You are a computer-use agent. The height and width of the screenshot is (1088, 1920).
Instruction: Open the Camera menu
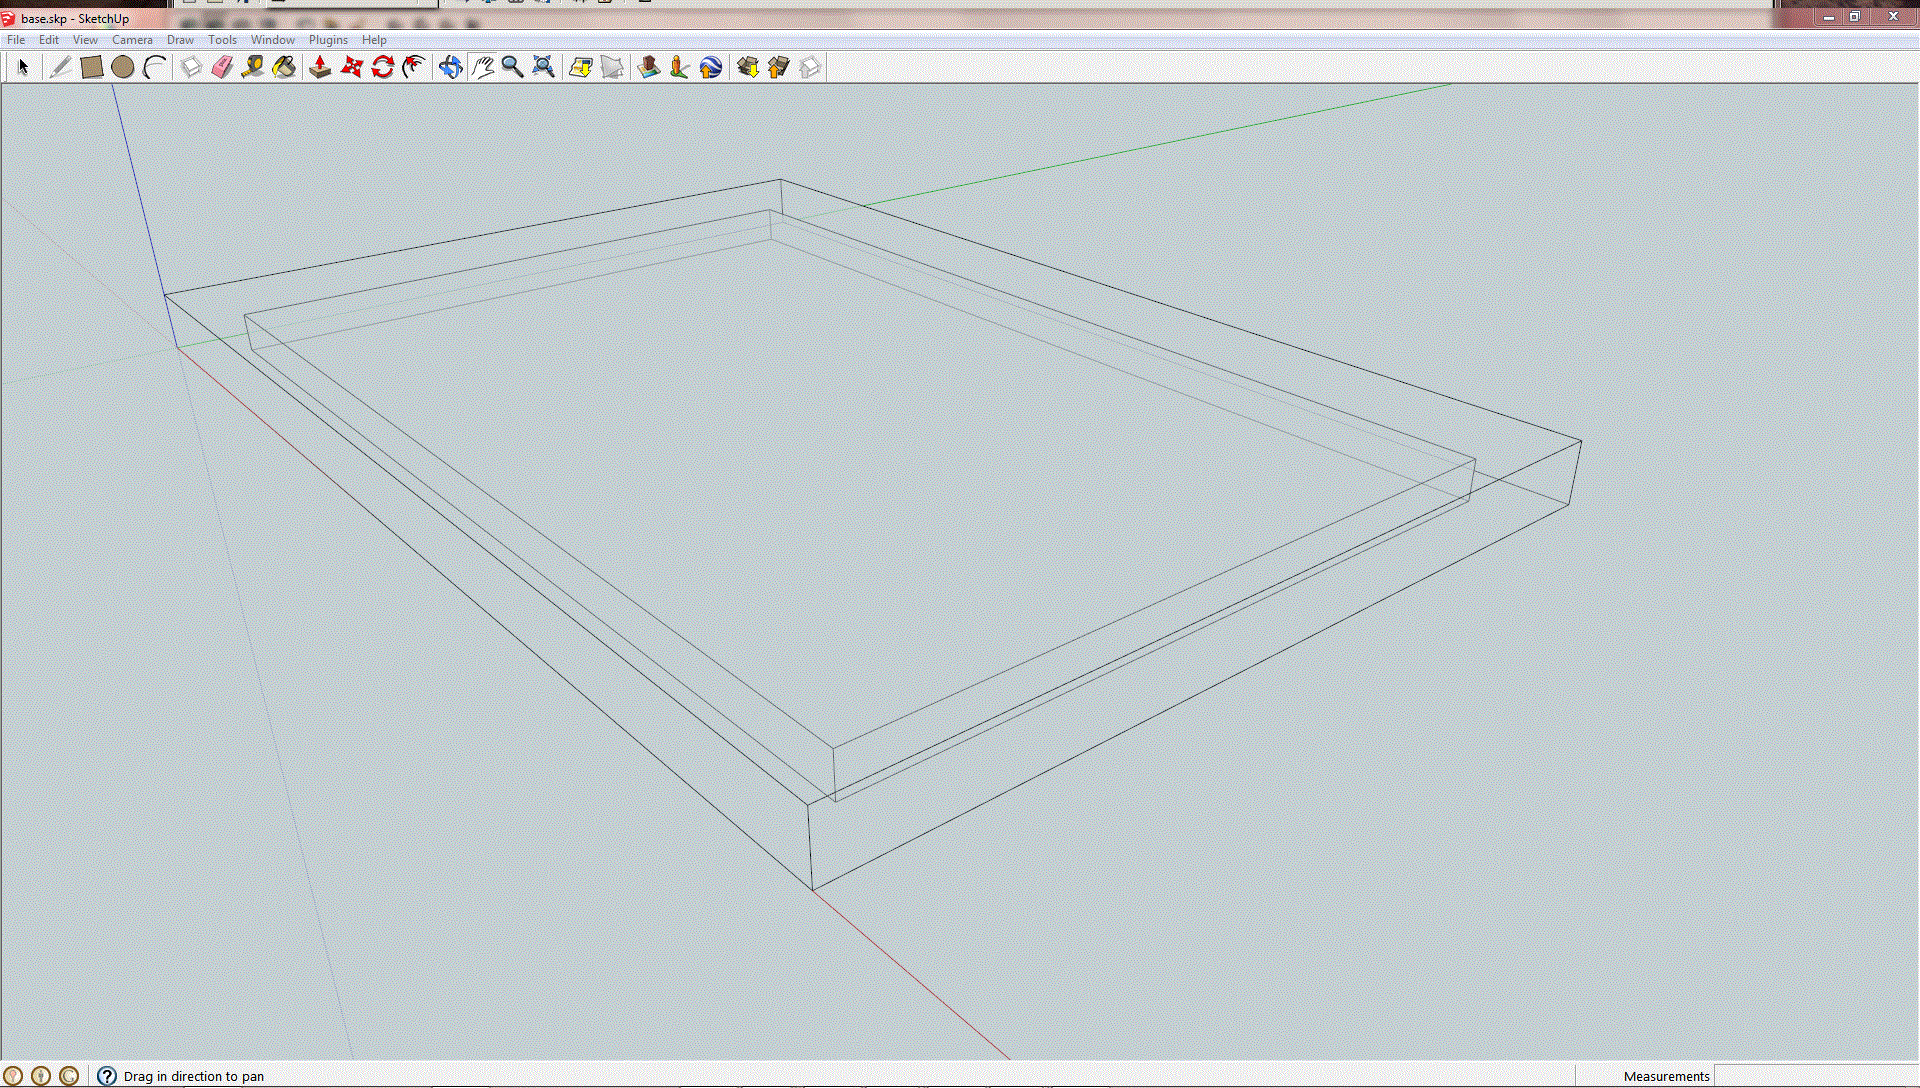(x=132, y=40)
